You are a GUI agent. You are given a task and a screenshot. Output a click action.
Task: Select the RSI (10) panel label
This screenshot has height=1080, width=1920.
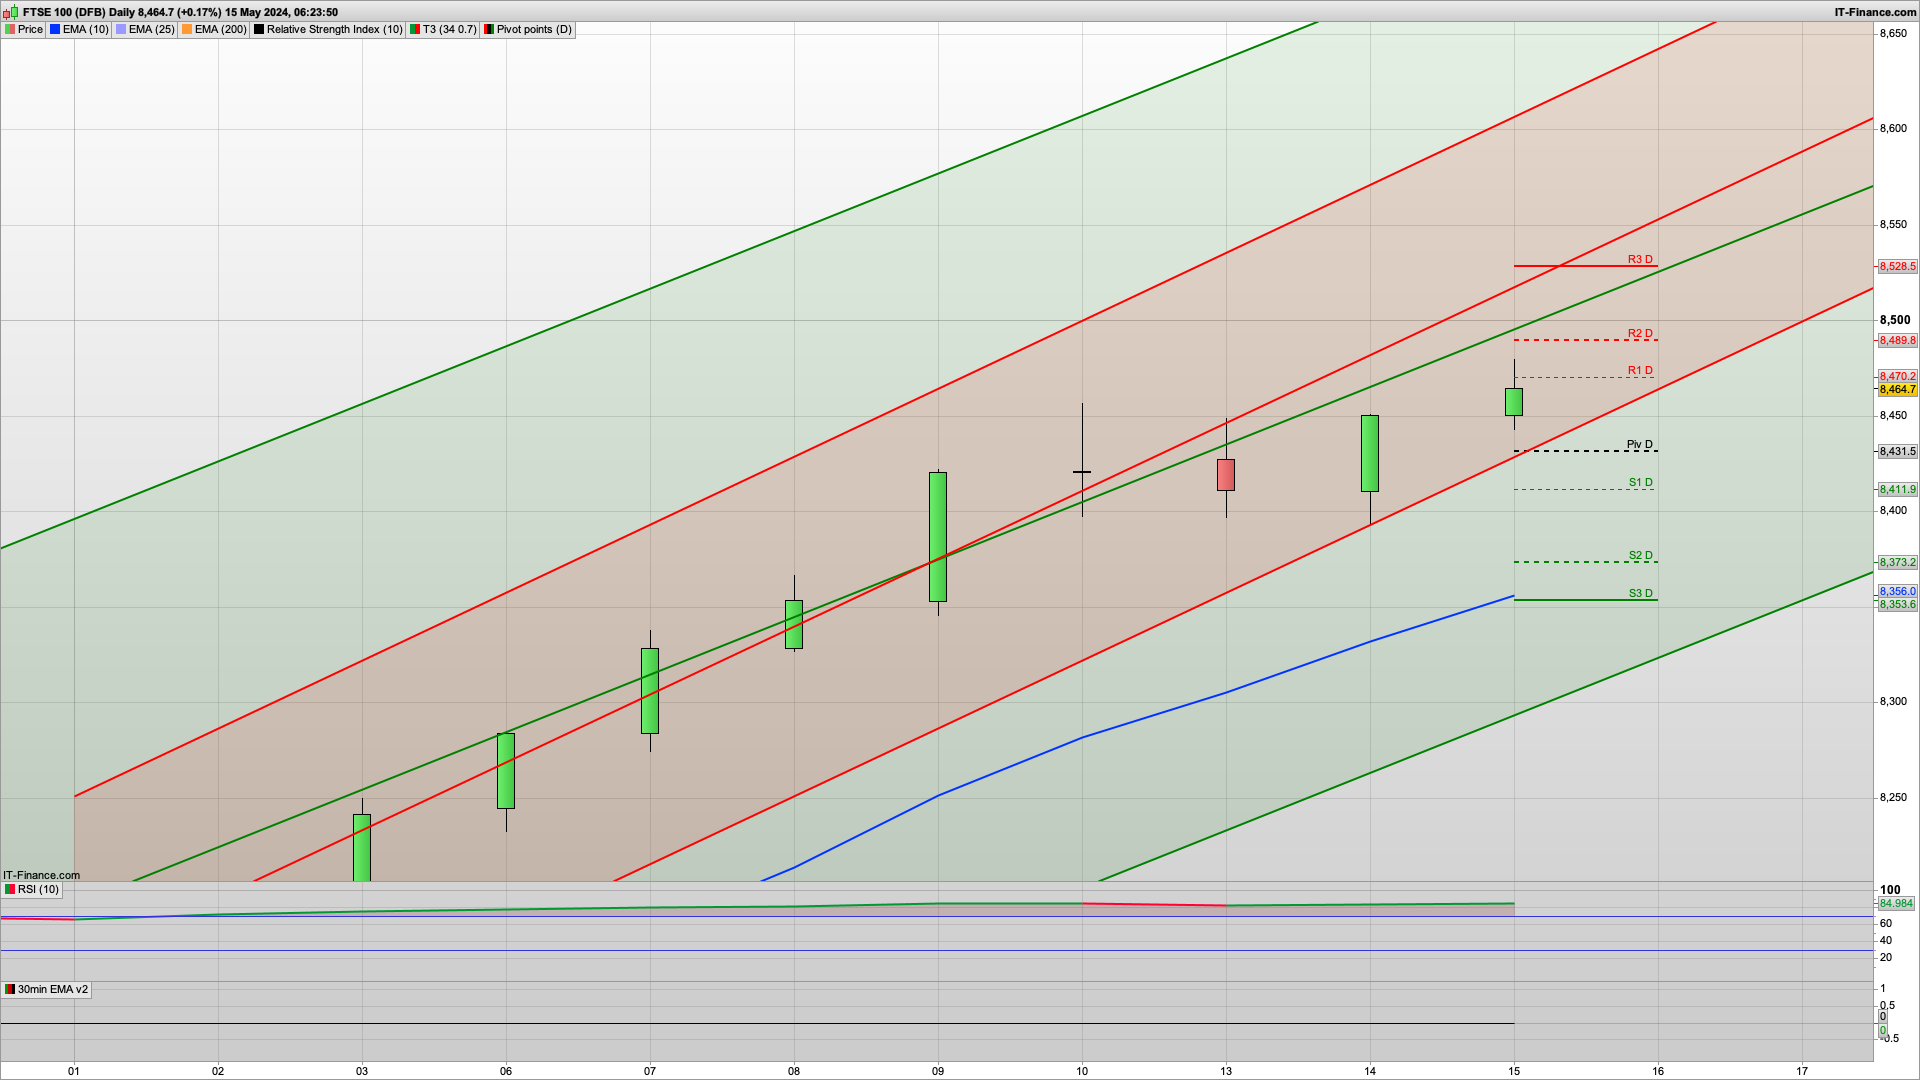click(x=38, y=889)
